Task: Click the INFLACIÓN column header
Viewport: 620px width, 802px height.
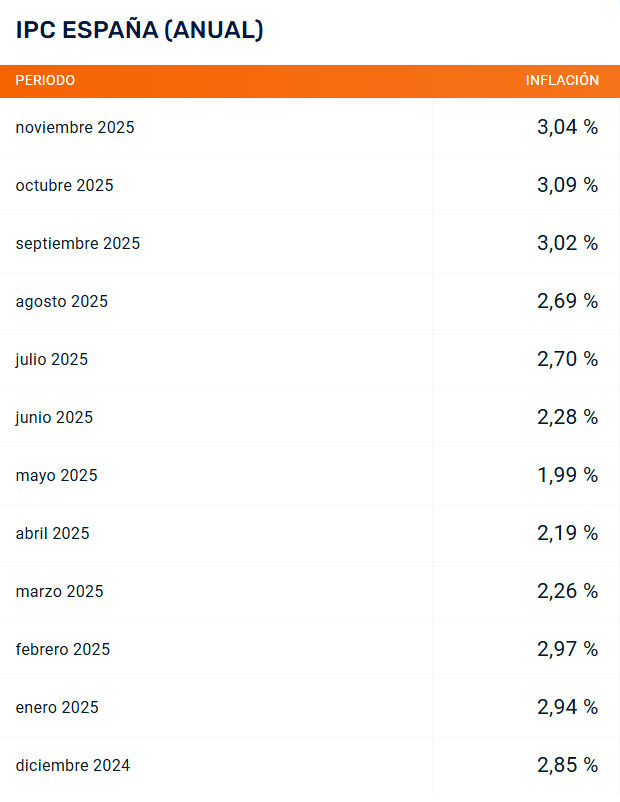Action: (562, 81)
